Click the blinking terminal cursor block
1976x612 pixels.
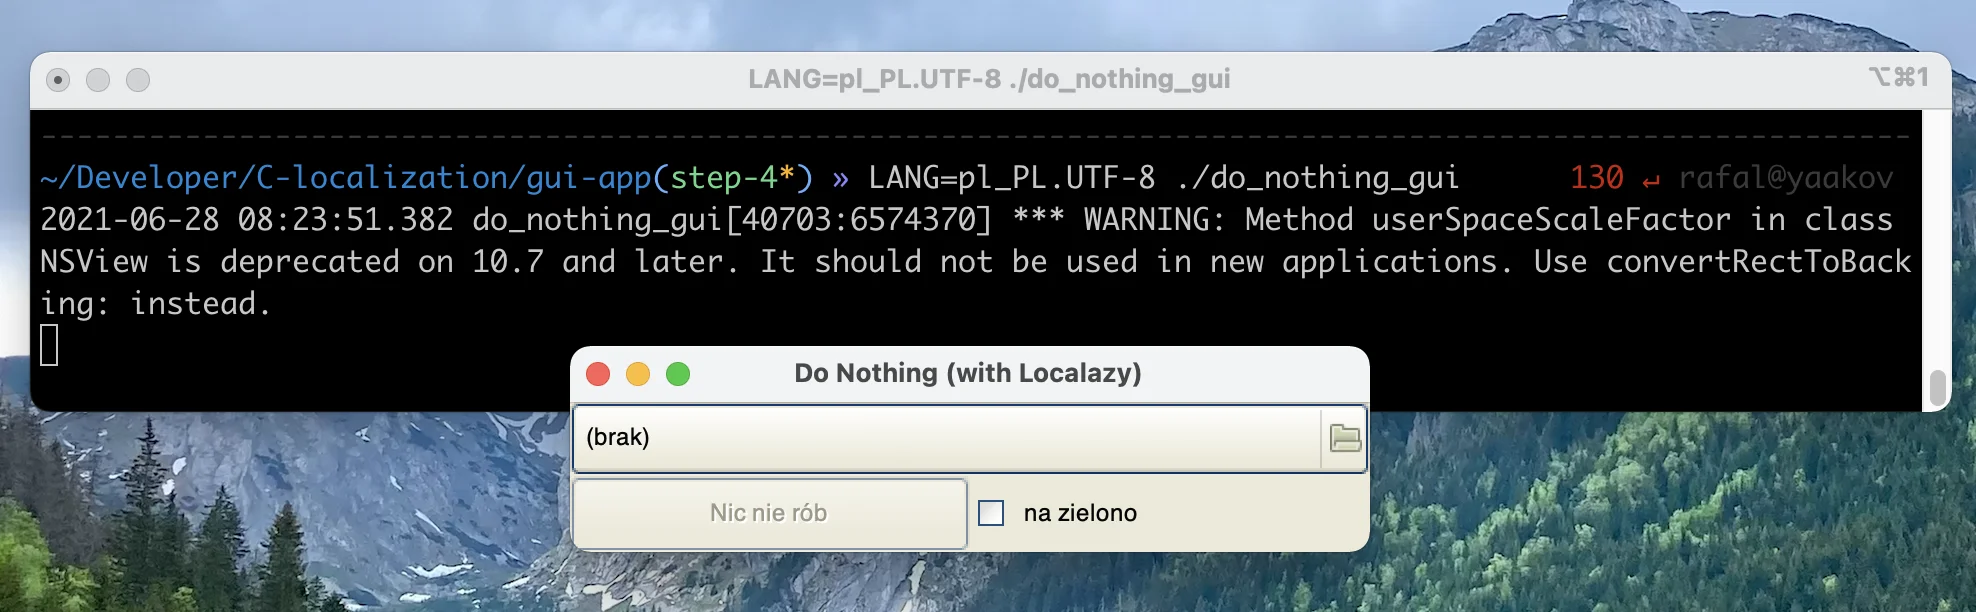click(x=49, y=345)
